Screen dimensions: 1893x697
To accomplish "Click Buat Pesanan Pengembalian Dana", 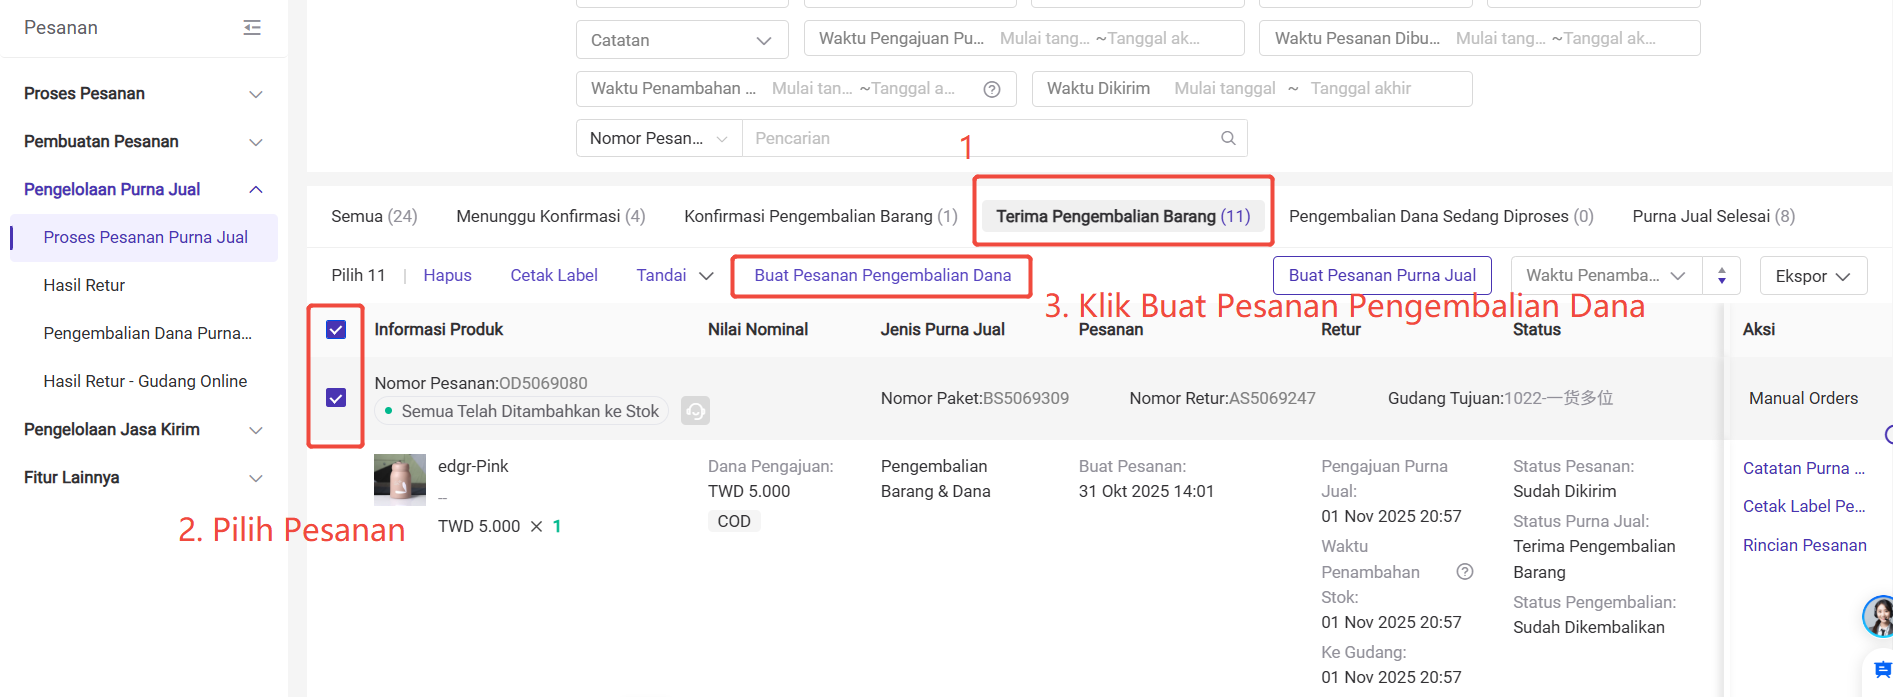I will pyautogui.click(x=882, y=276).
